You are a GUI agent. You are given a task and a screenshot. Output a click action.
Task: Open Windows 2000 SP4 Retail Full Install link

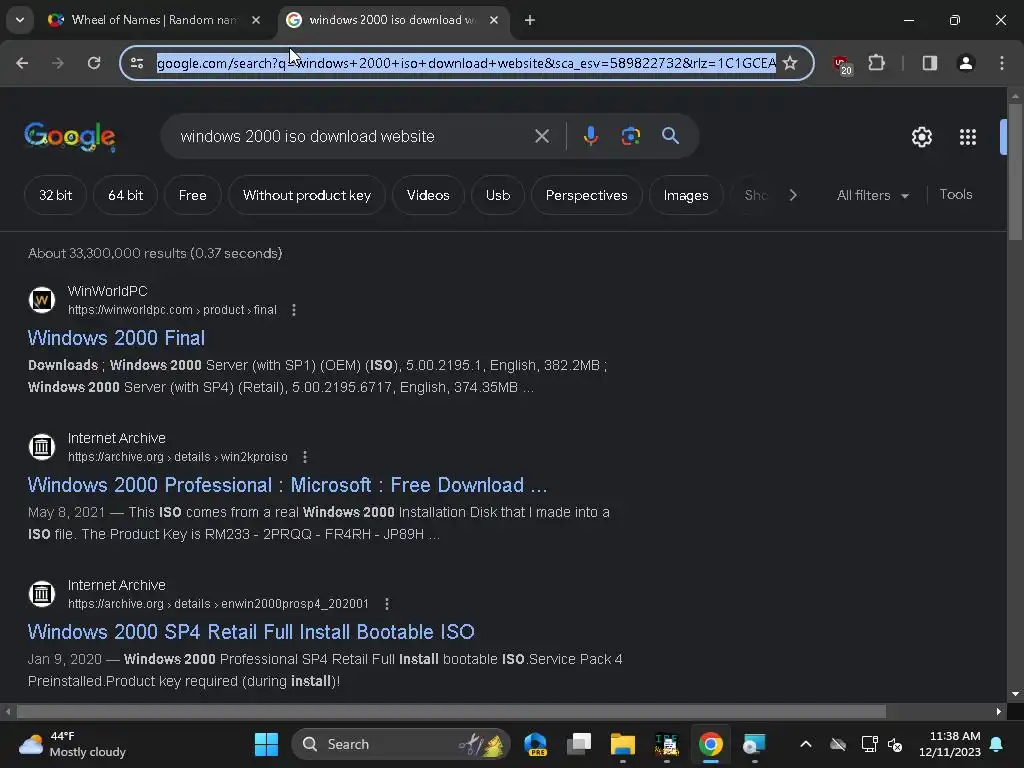click(251, 632)
